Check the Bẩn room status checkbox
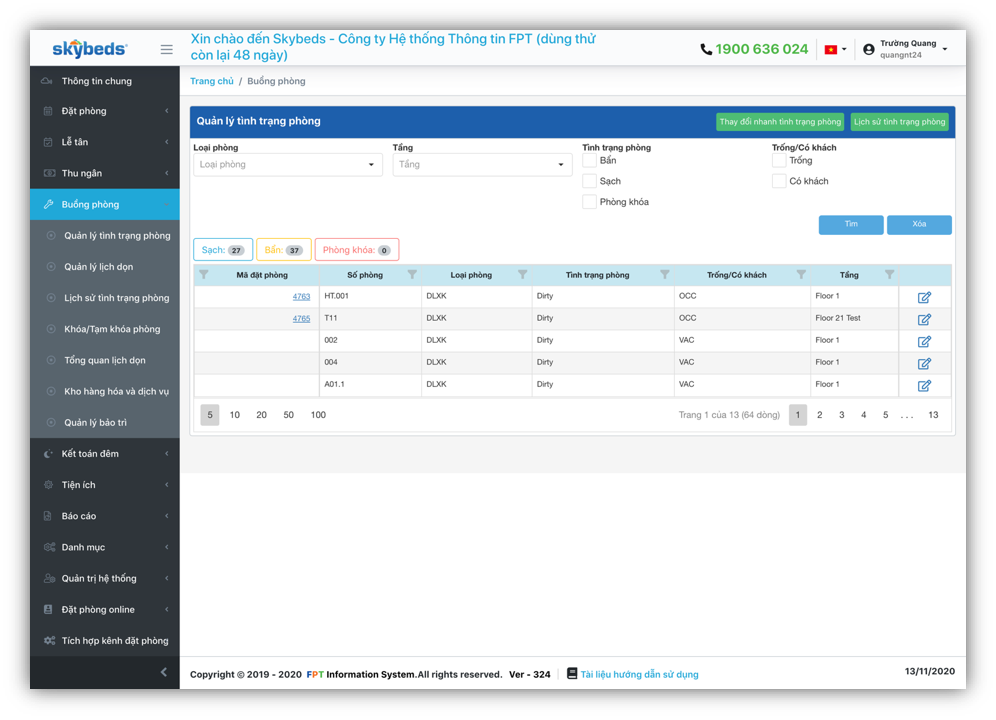 pyautogui.click(x=590, y=160)
